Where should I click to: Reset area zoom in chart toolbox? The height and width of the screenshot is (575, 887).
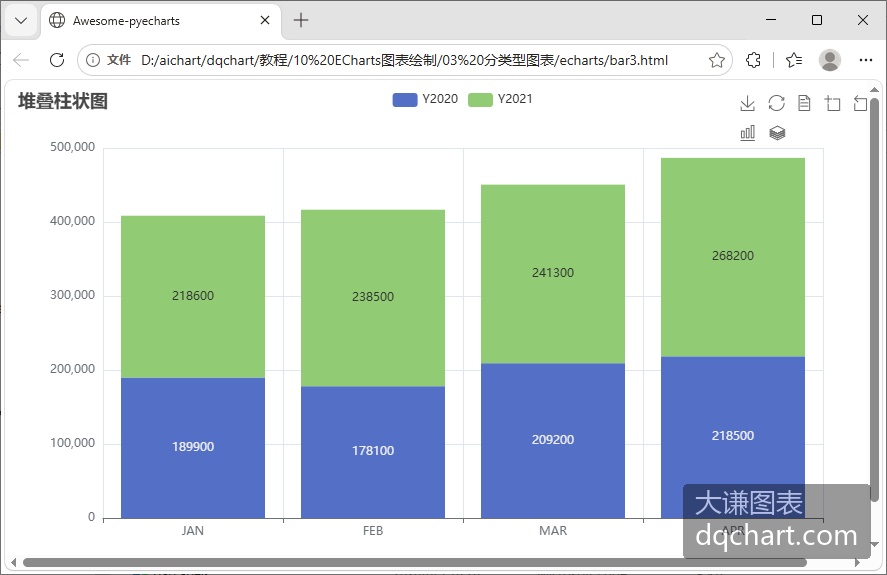(860, 104)
